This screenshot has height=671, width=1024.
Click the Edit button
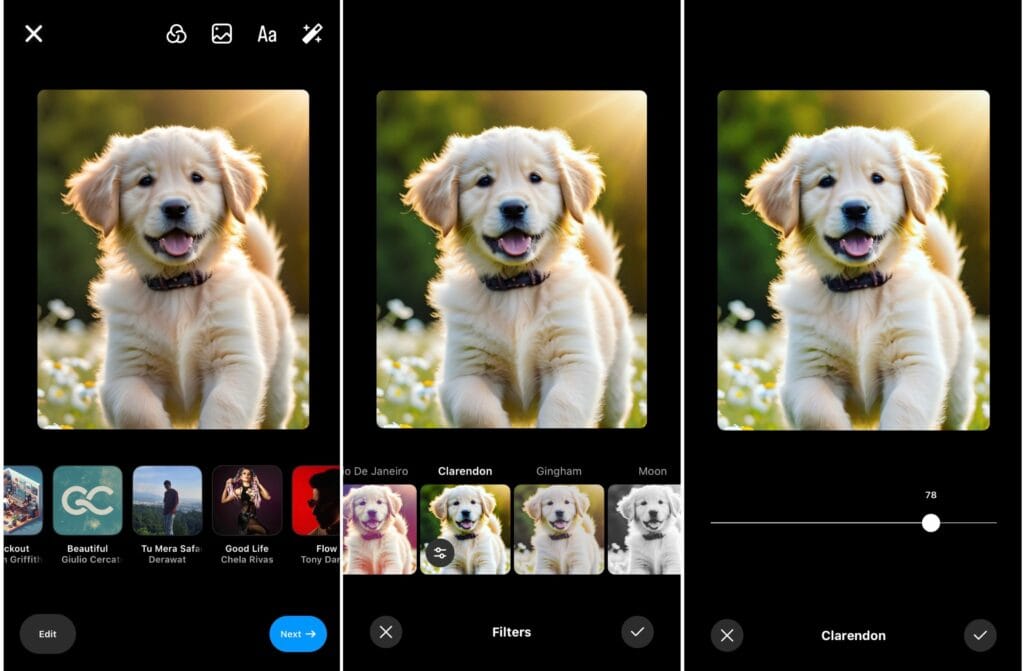pos(47,633)
